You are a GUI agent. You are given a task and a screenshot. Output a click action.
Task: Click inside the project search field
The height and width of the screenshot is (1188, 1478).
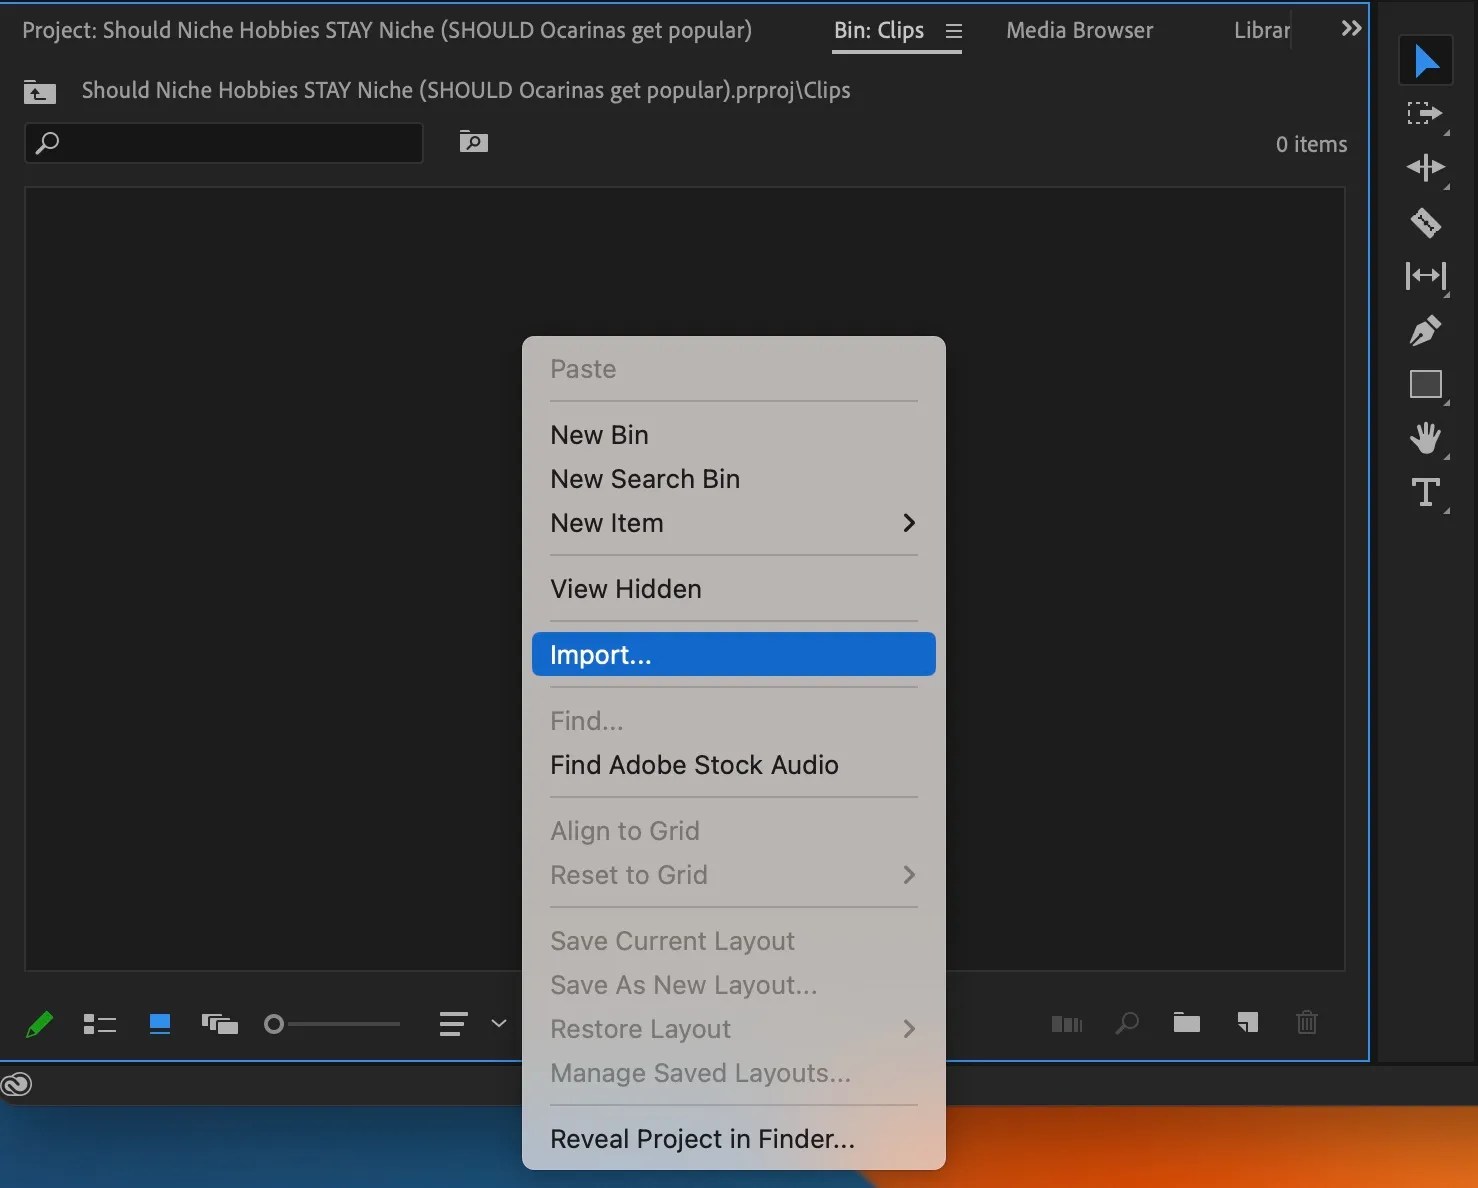point(223,143)
